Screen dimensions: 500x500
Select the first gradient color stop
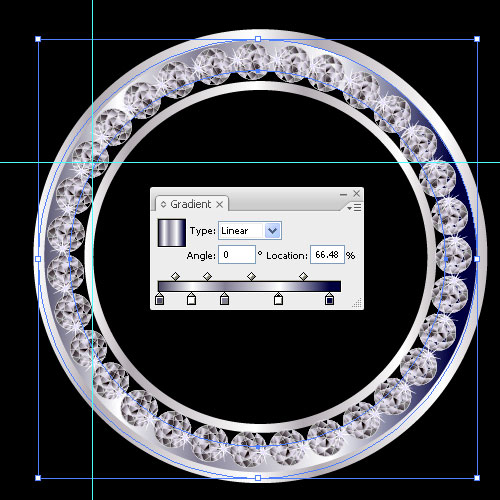click(x=160, y=299)
